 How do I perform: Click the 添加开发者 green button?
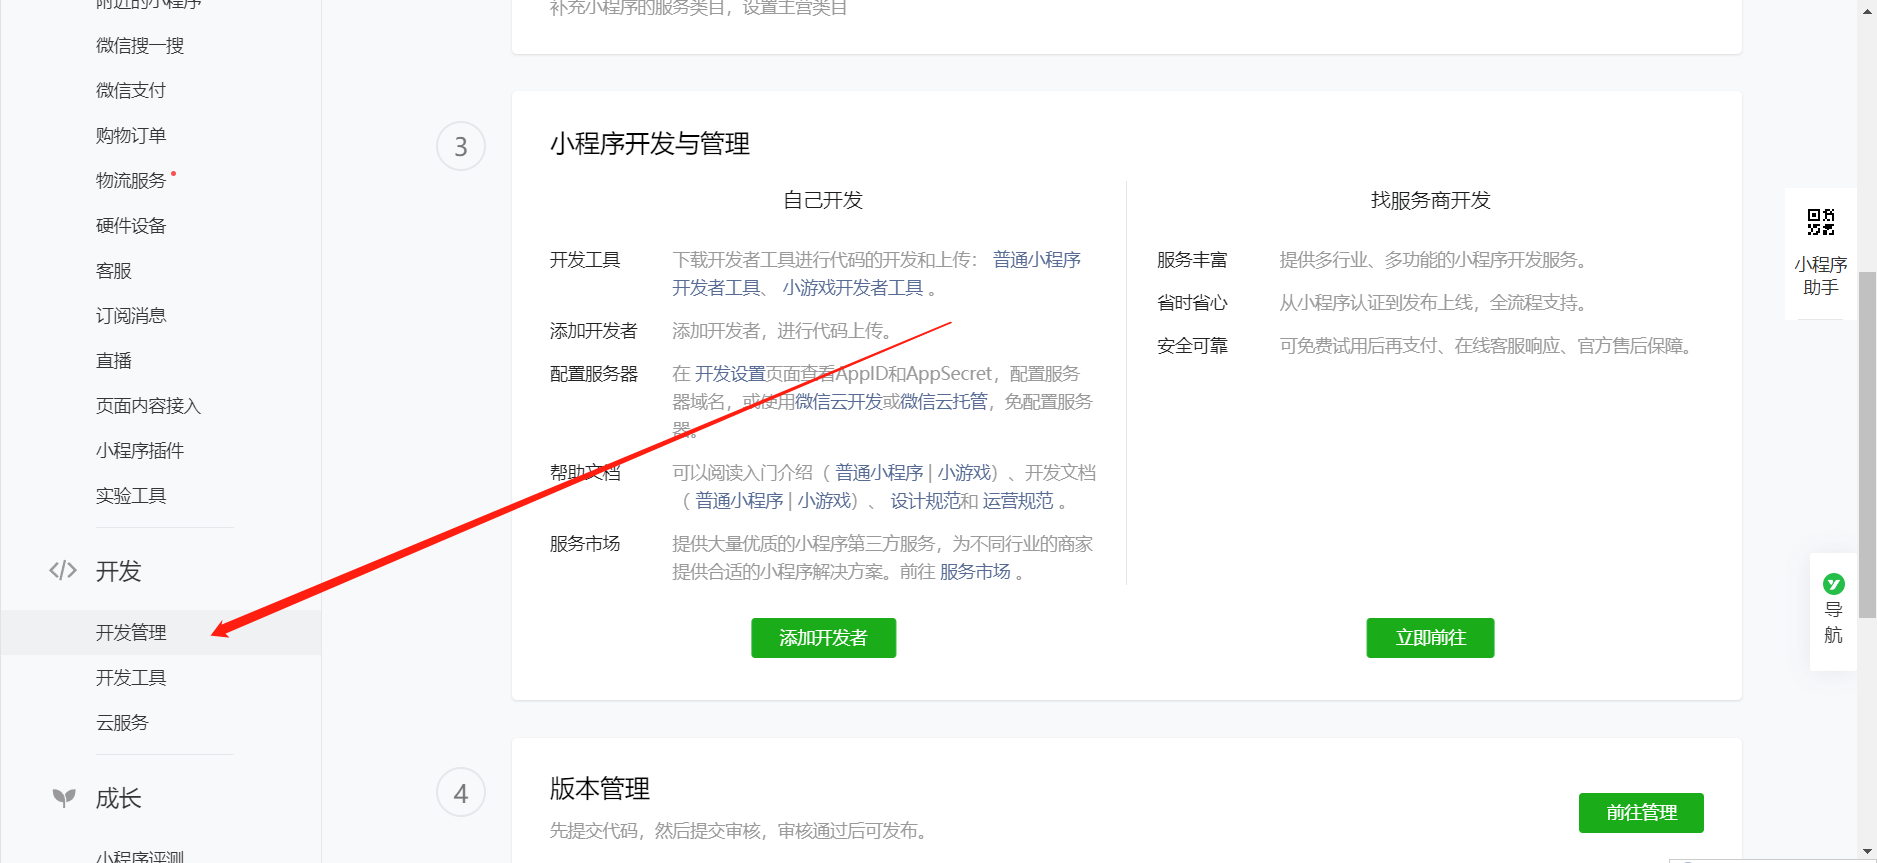(823, 638)
